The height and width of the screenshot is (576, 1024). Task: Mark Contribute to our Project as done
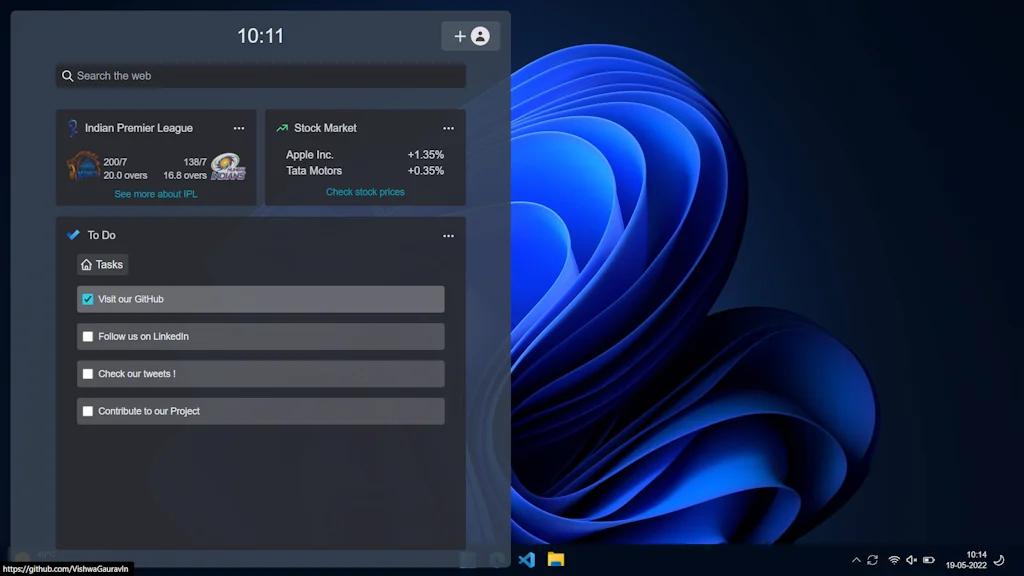88,411
